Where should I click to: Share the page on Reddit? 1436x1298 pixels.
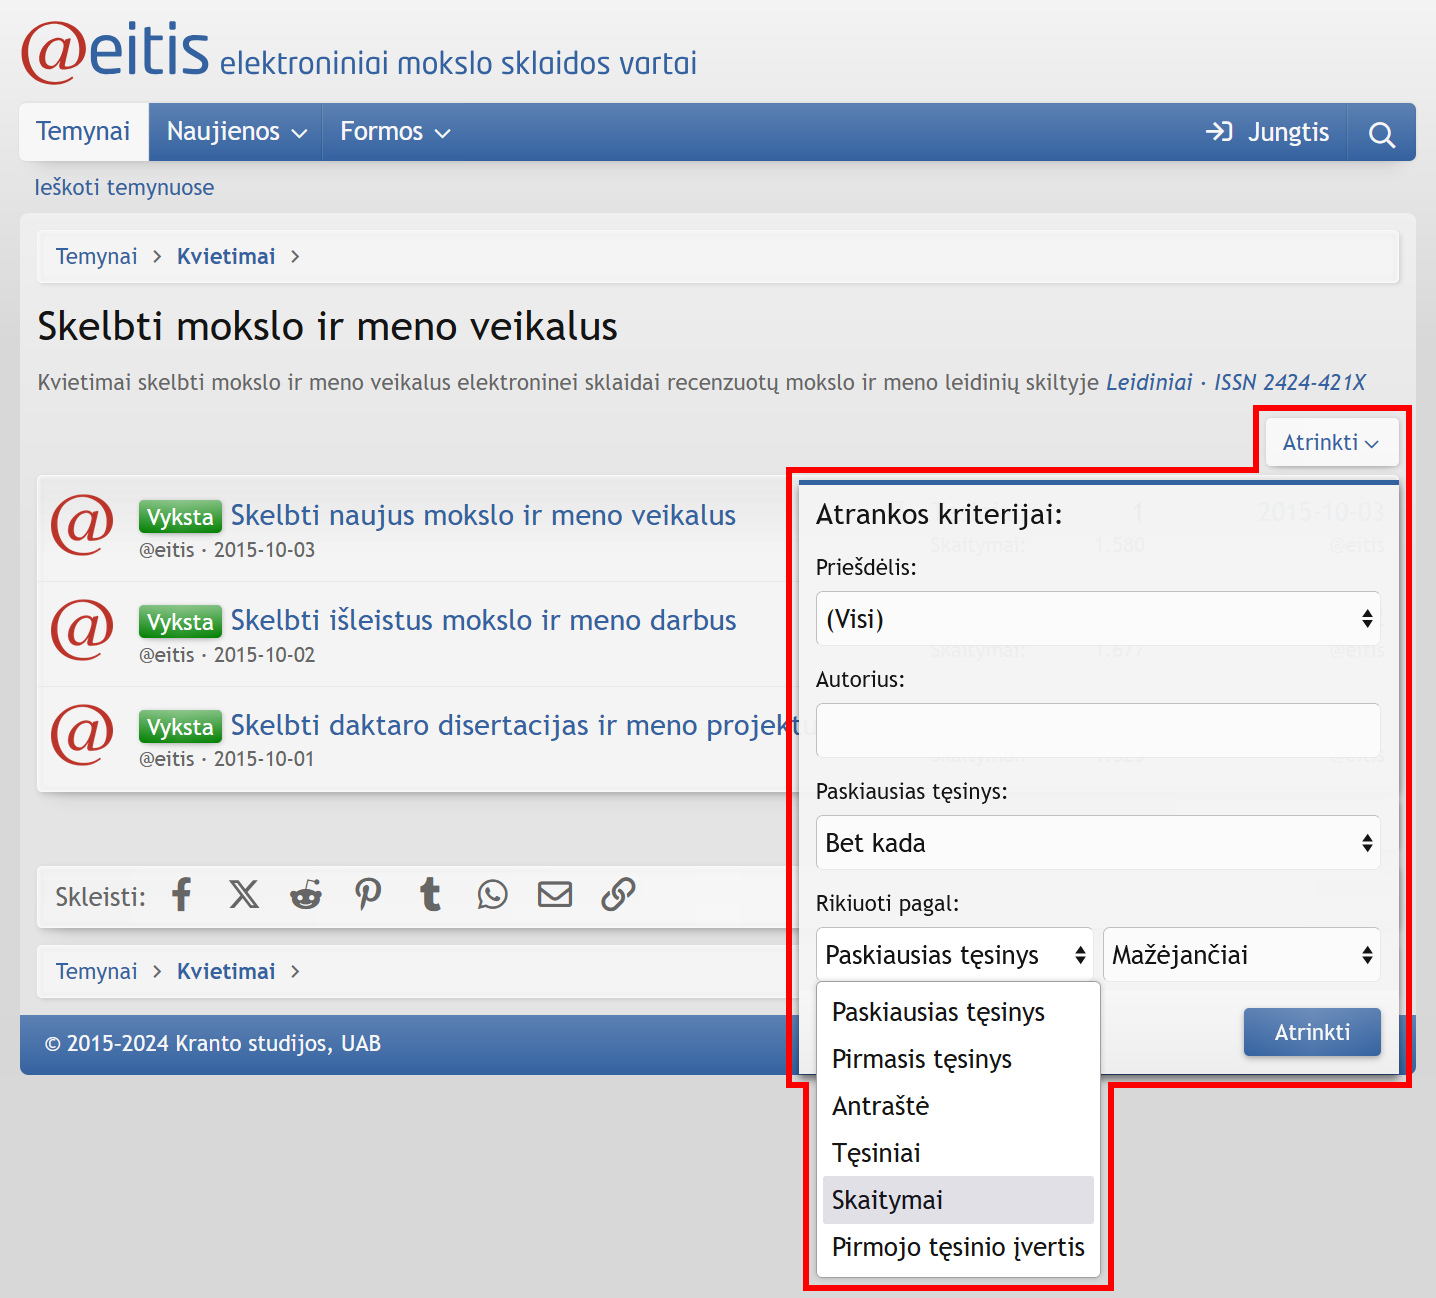click(x=306, y=895)
